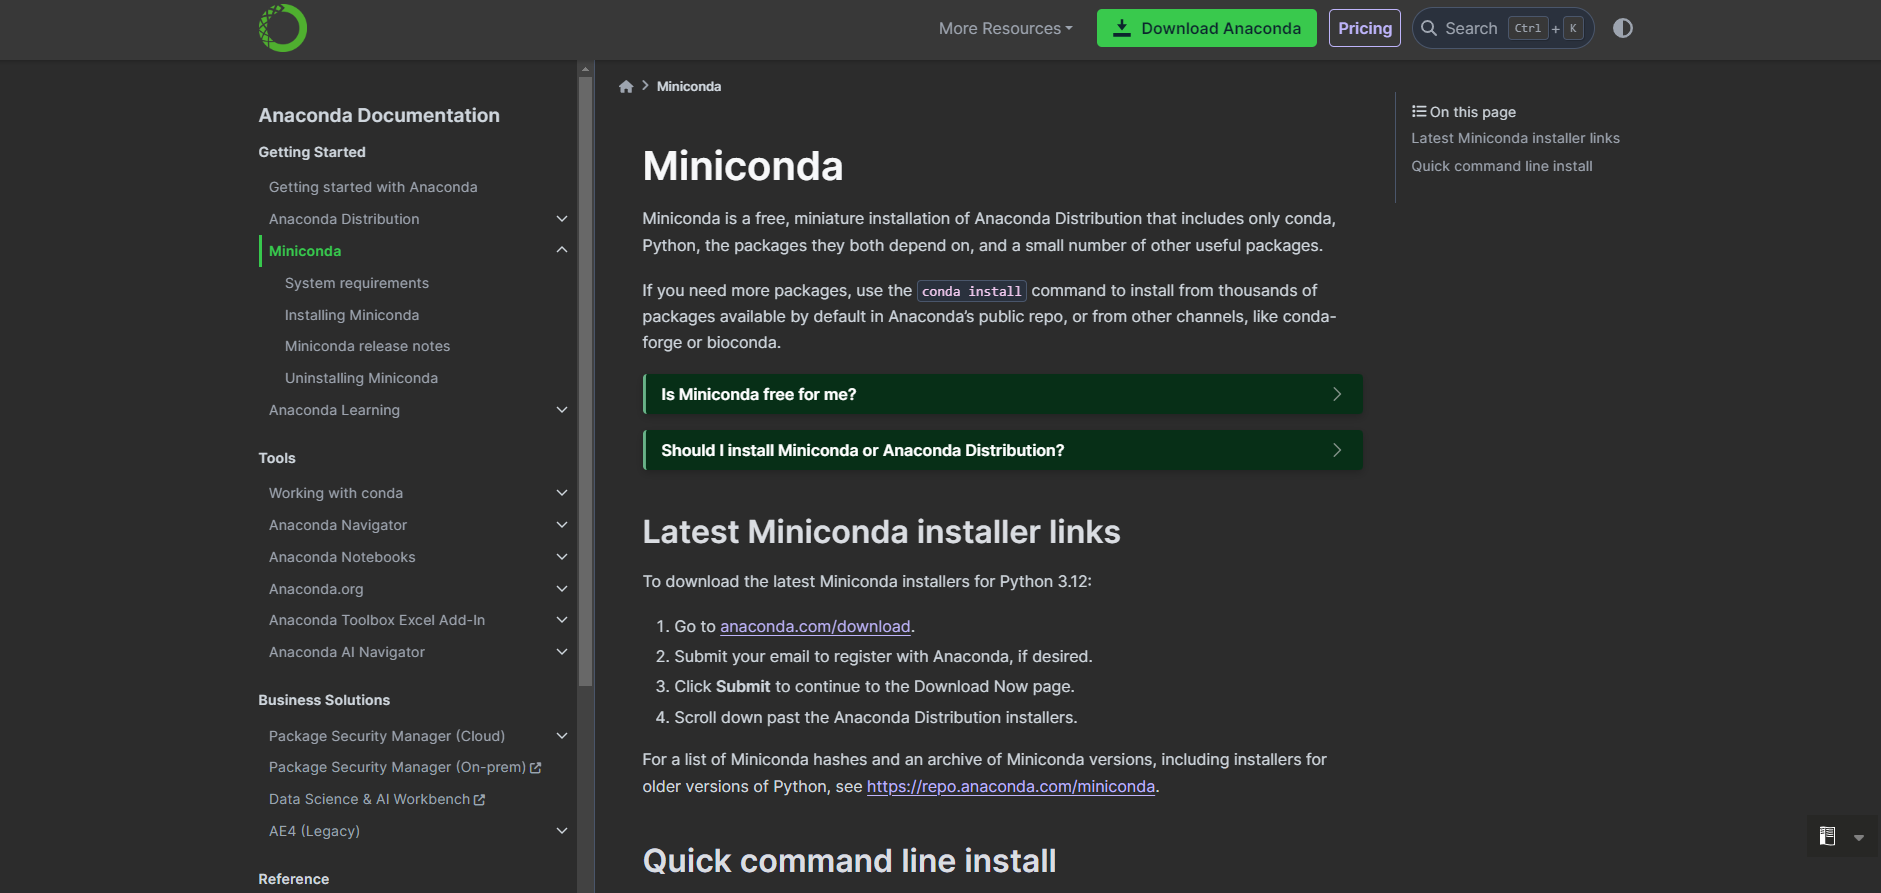The width and height of the screenshot is (1881, 893).
Task: Click the home icon in breadcrumb
Action: click(626, 87)
